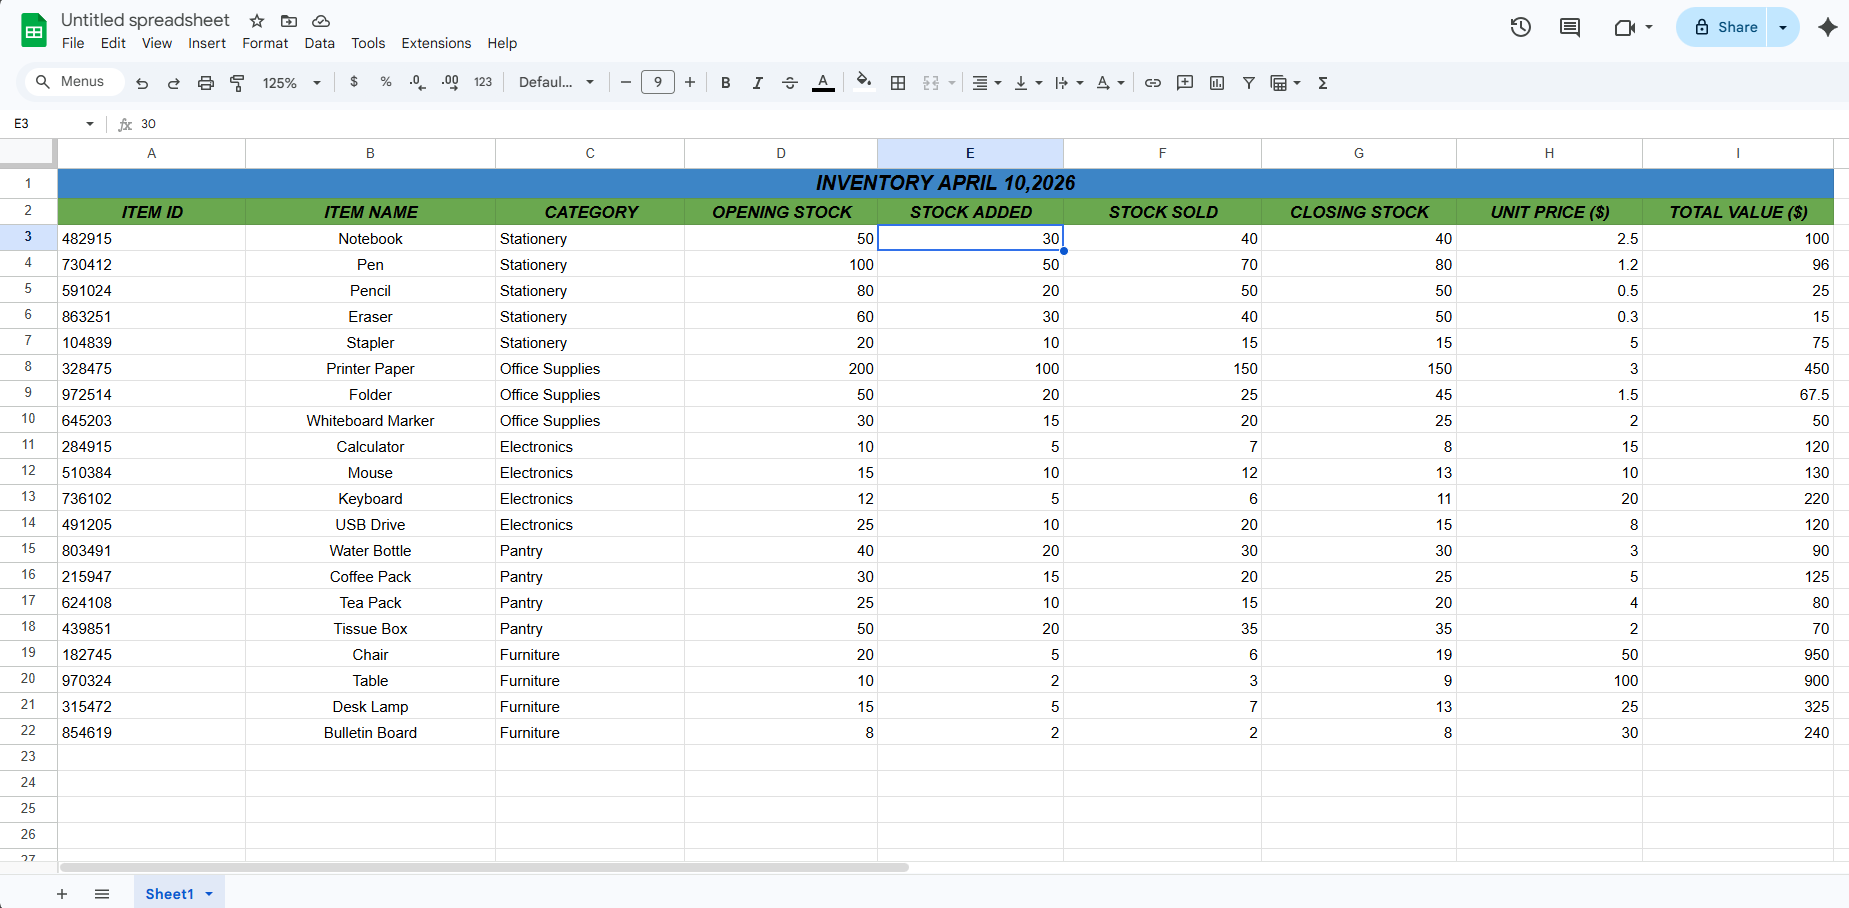Viewport: 1849px width, 908px height.
Task: Format as percent
Action: click(x=386, y=82)
